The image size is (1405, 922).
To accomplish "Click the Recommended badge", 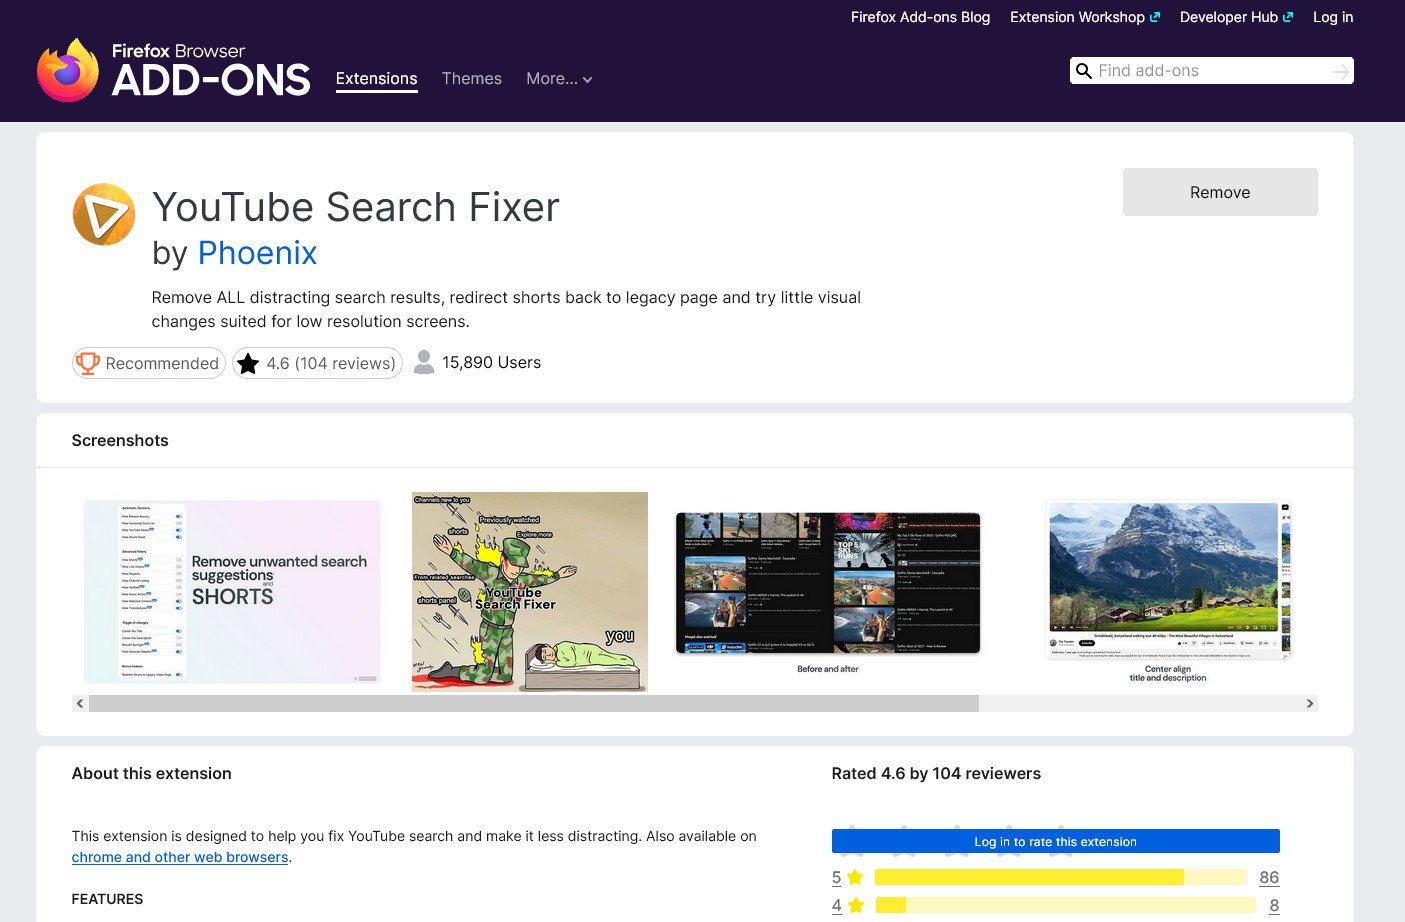I will 148,363.
